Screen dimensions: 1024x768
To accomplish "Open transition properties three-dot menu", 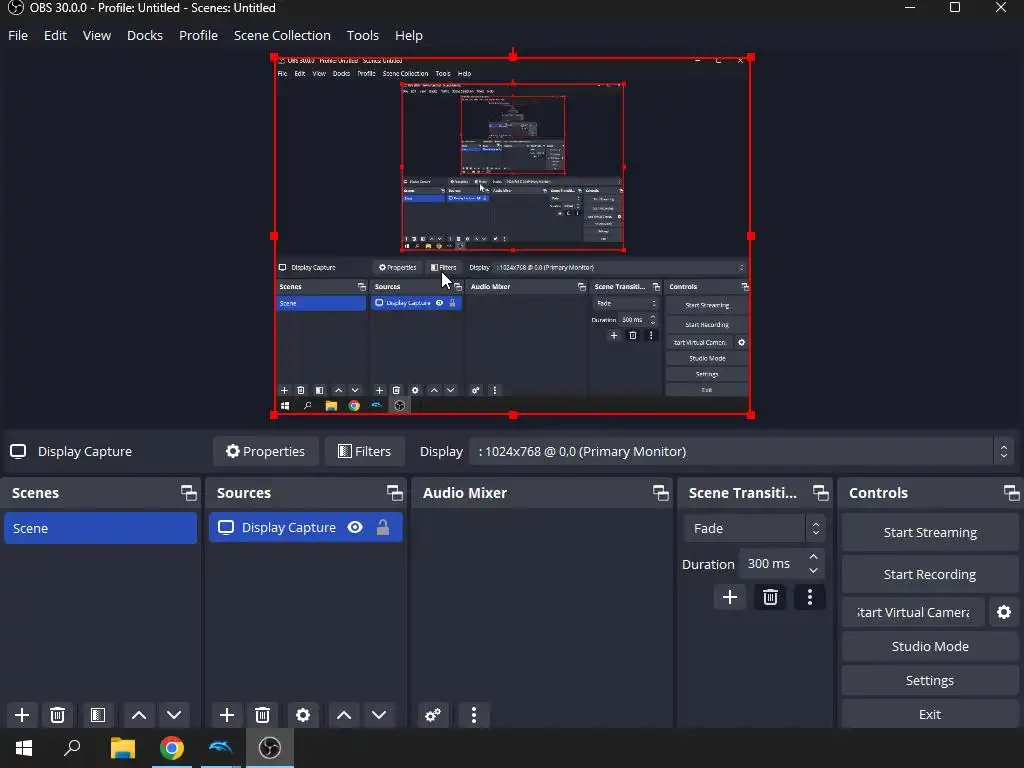I will [810, 597].
